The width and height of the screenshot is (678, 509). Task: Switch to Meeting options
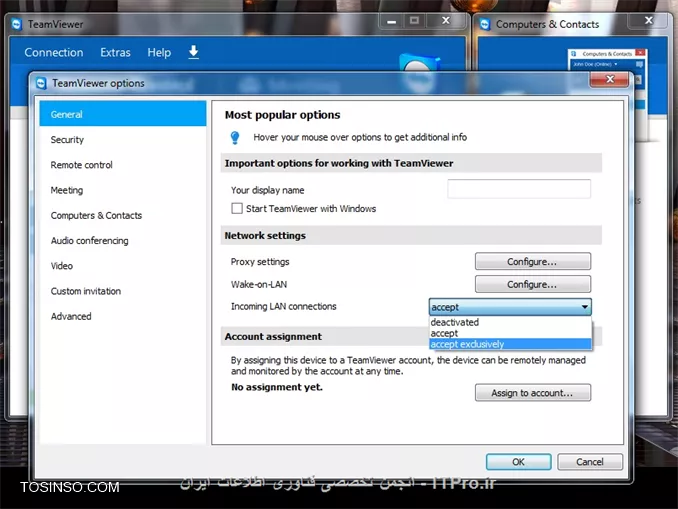[x=123, y=190]
